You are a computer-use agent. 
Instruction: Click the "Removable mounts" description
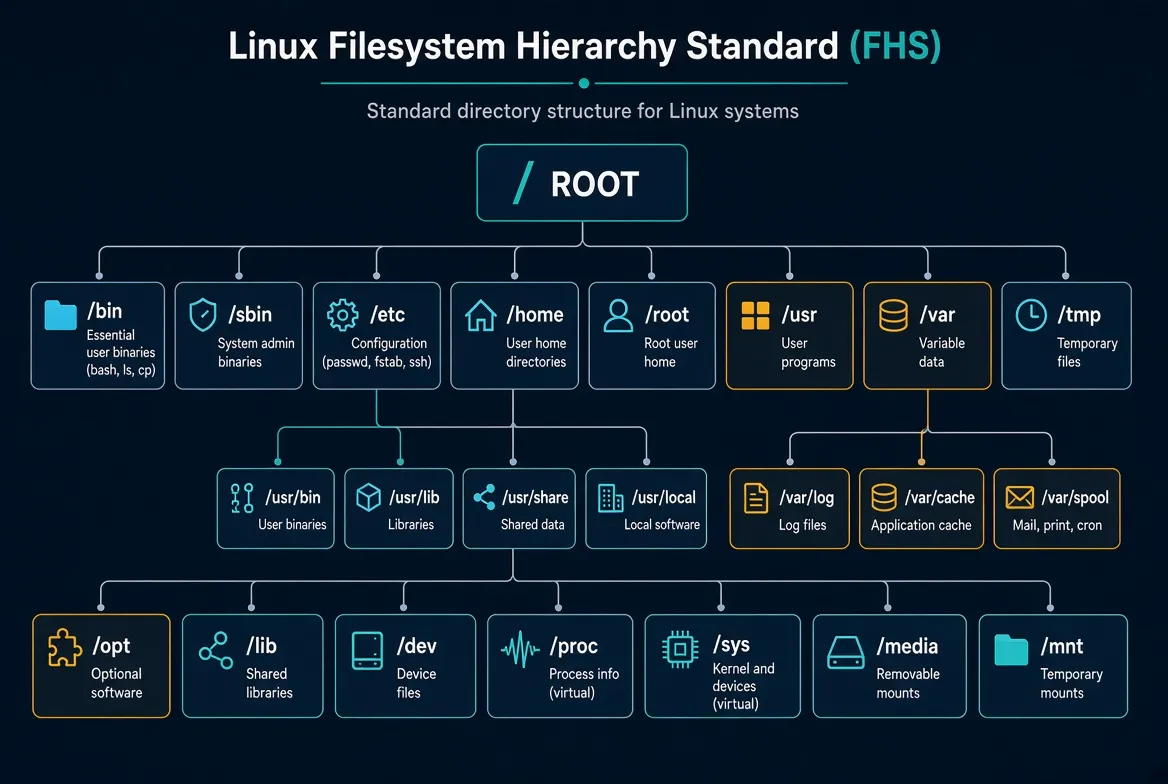[x=908, y=683]
